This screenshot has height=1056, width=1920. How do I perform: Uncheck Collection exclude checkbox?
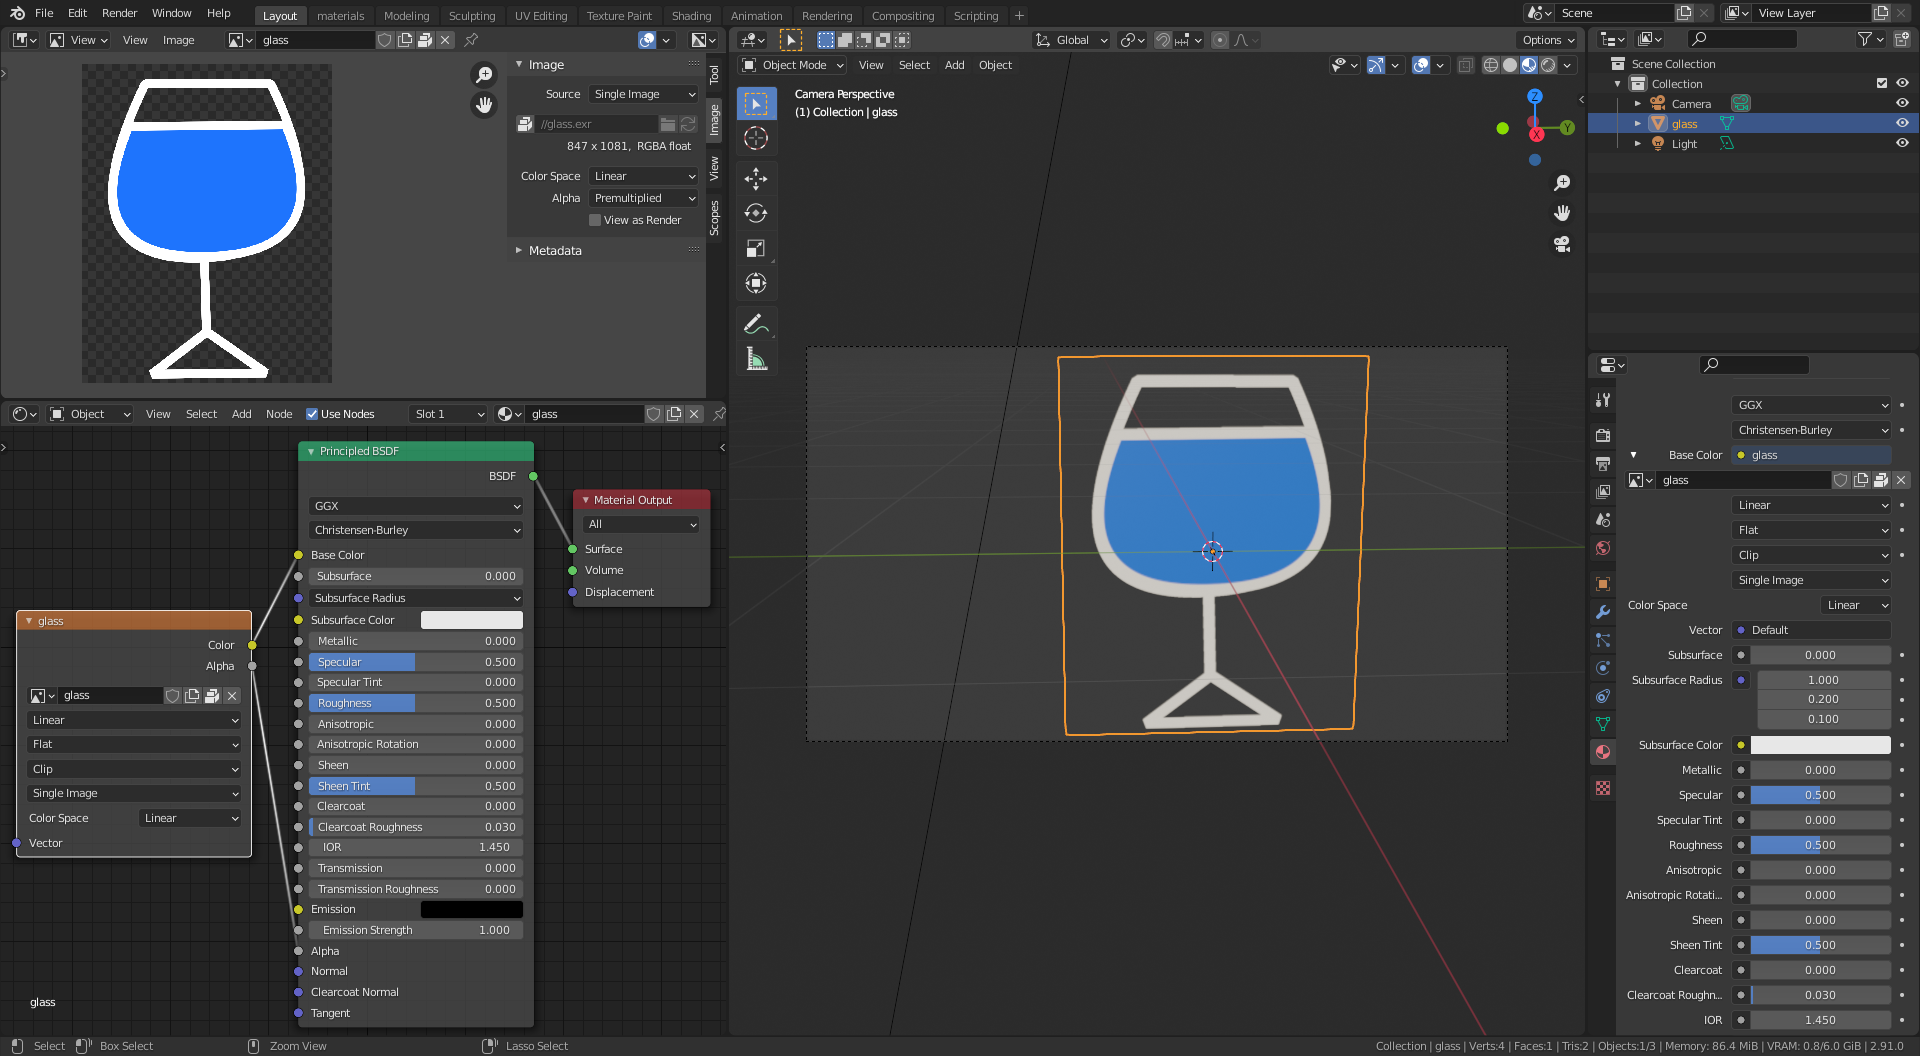pos(1882,83)
